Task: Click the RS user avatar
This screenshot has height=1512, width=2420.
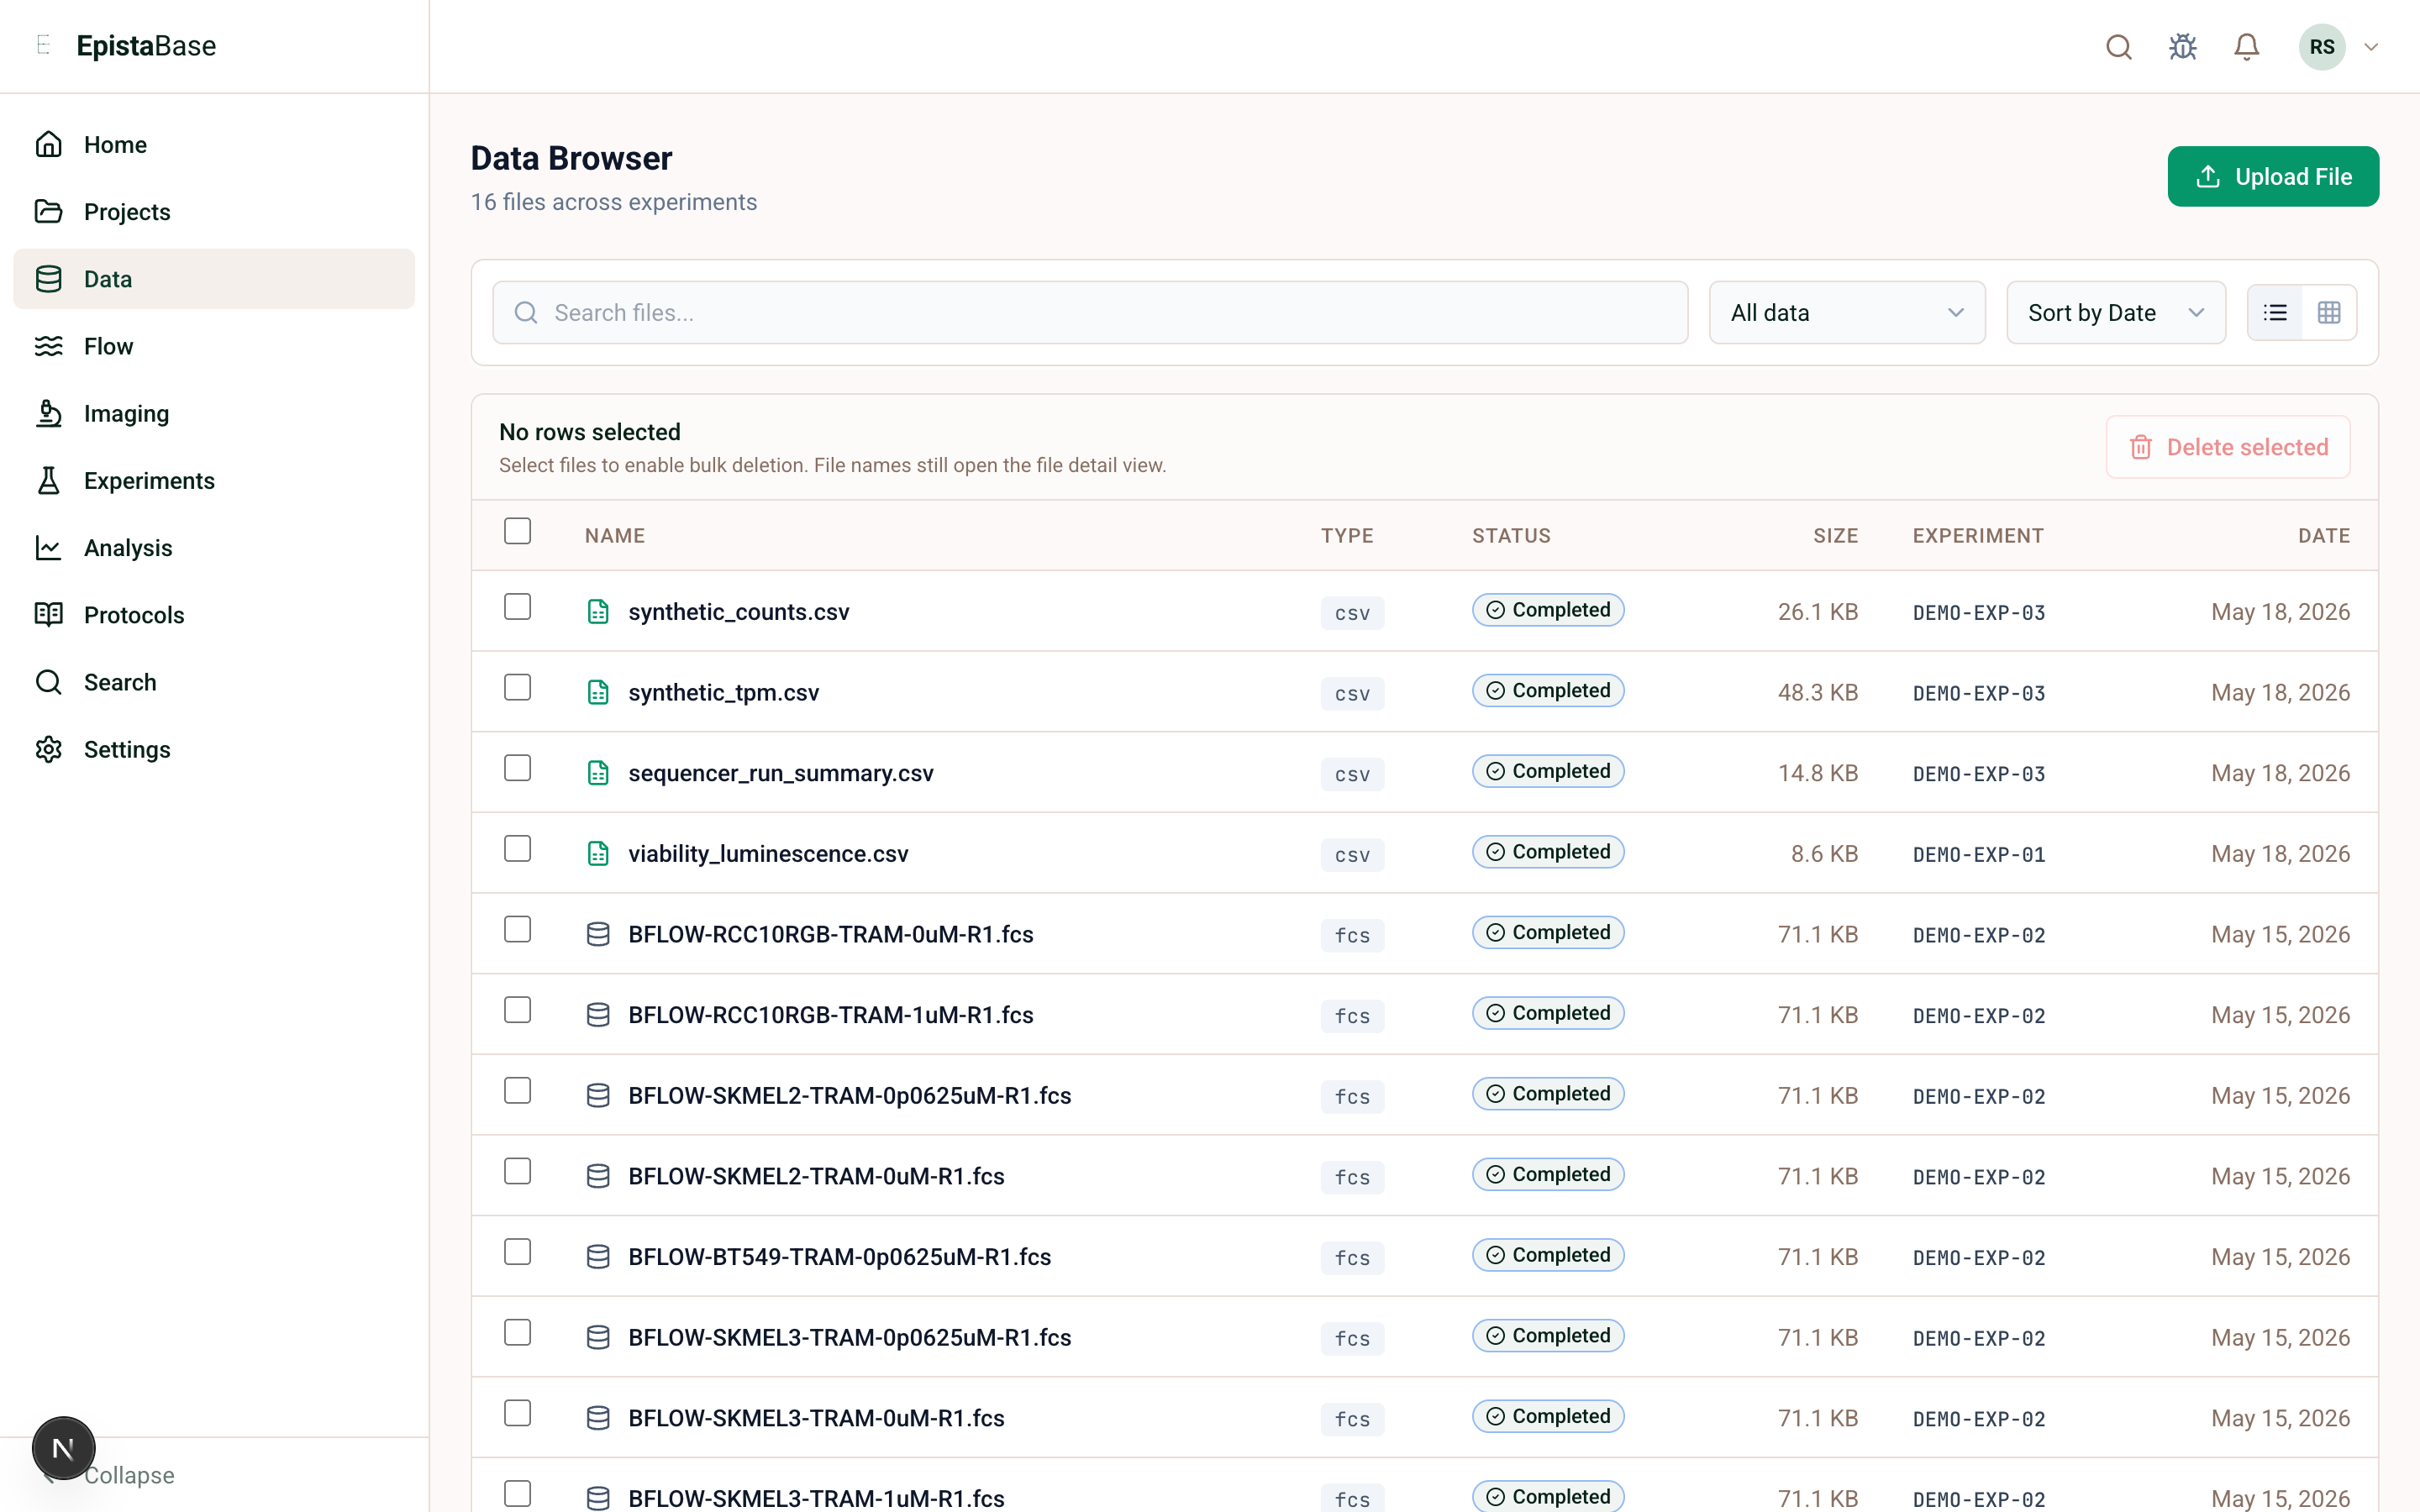Action: pos(2322,47)
